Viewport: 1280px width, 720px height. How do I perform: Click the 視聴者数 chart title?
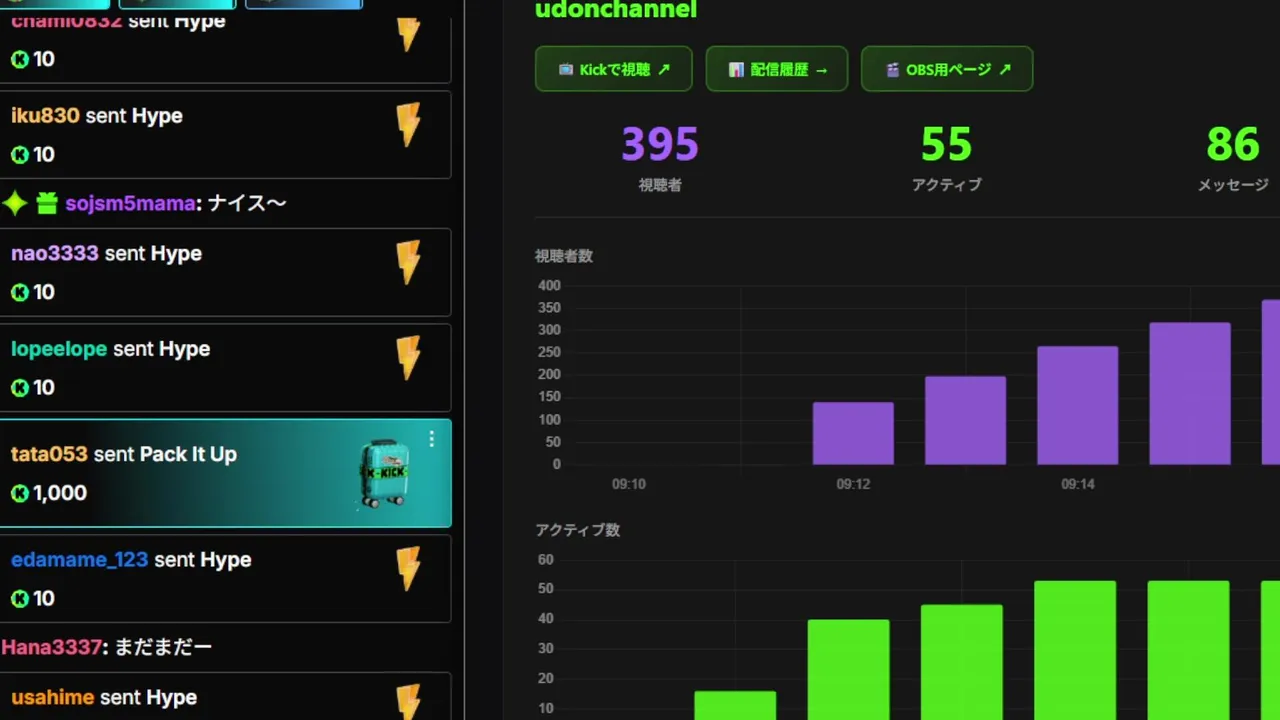(x=564, y=256)
